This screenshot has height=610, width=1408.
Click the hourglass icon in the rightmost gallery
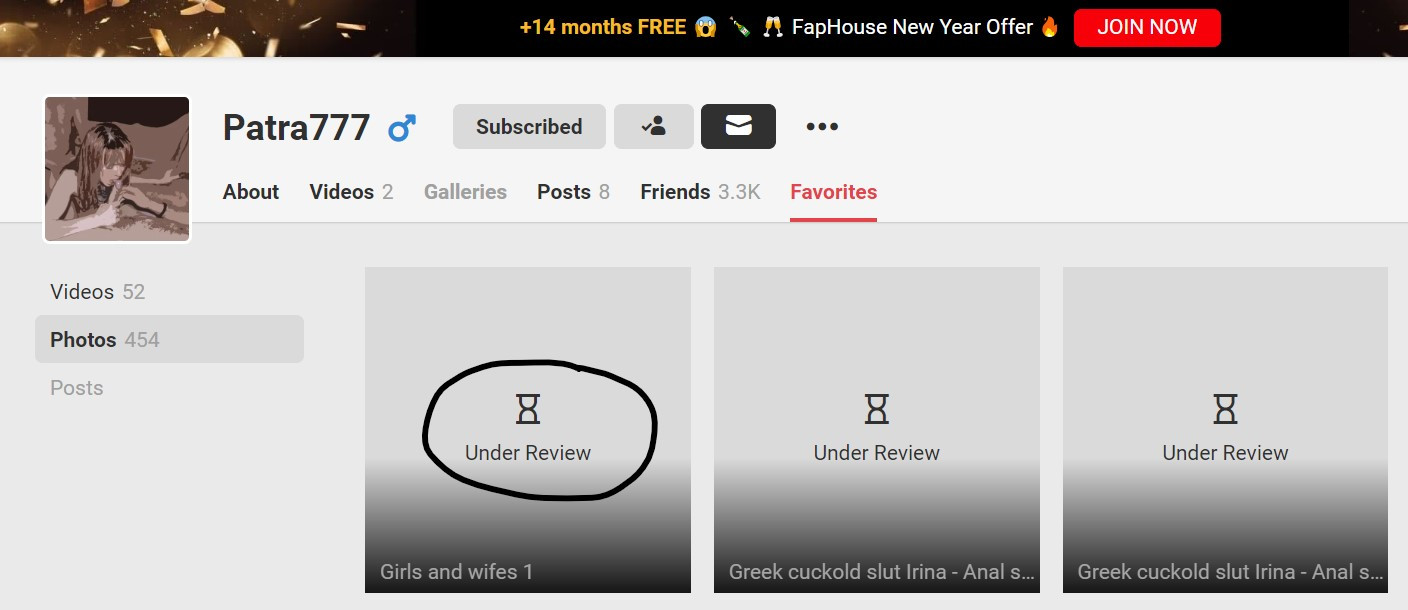point(1225,408)
